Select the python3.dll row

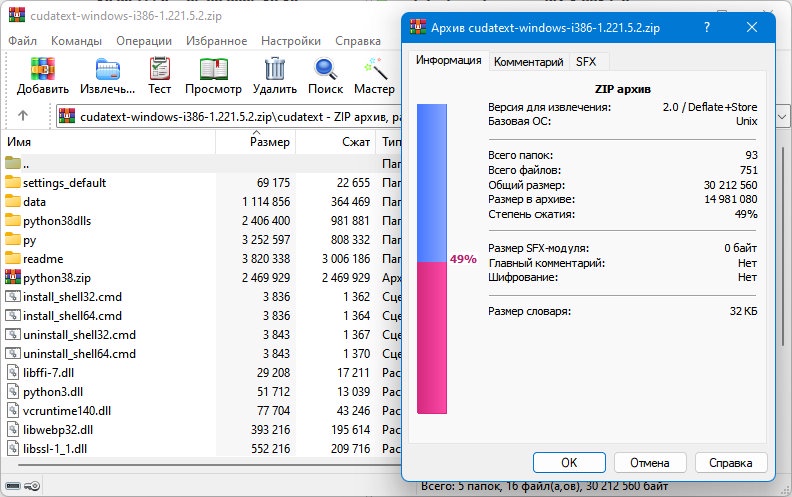pos(202,391)
